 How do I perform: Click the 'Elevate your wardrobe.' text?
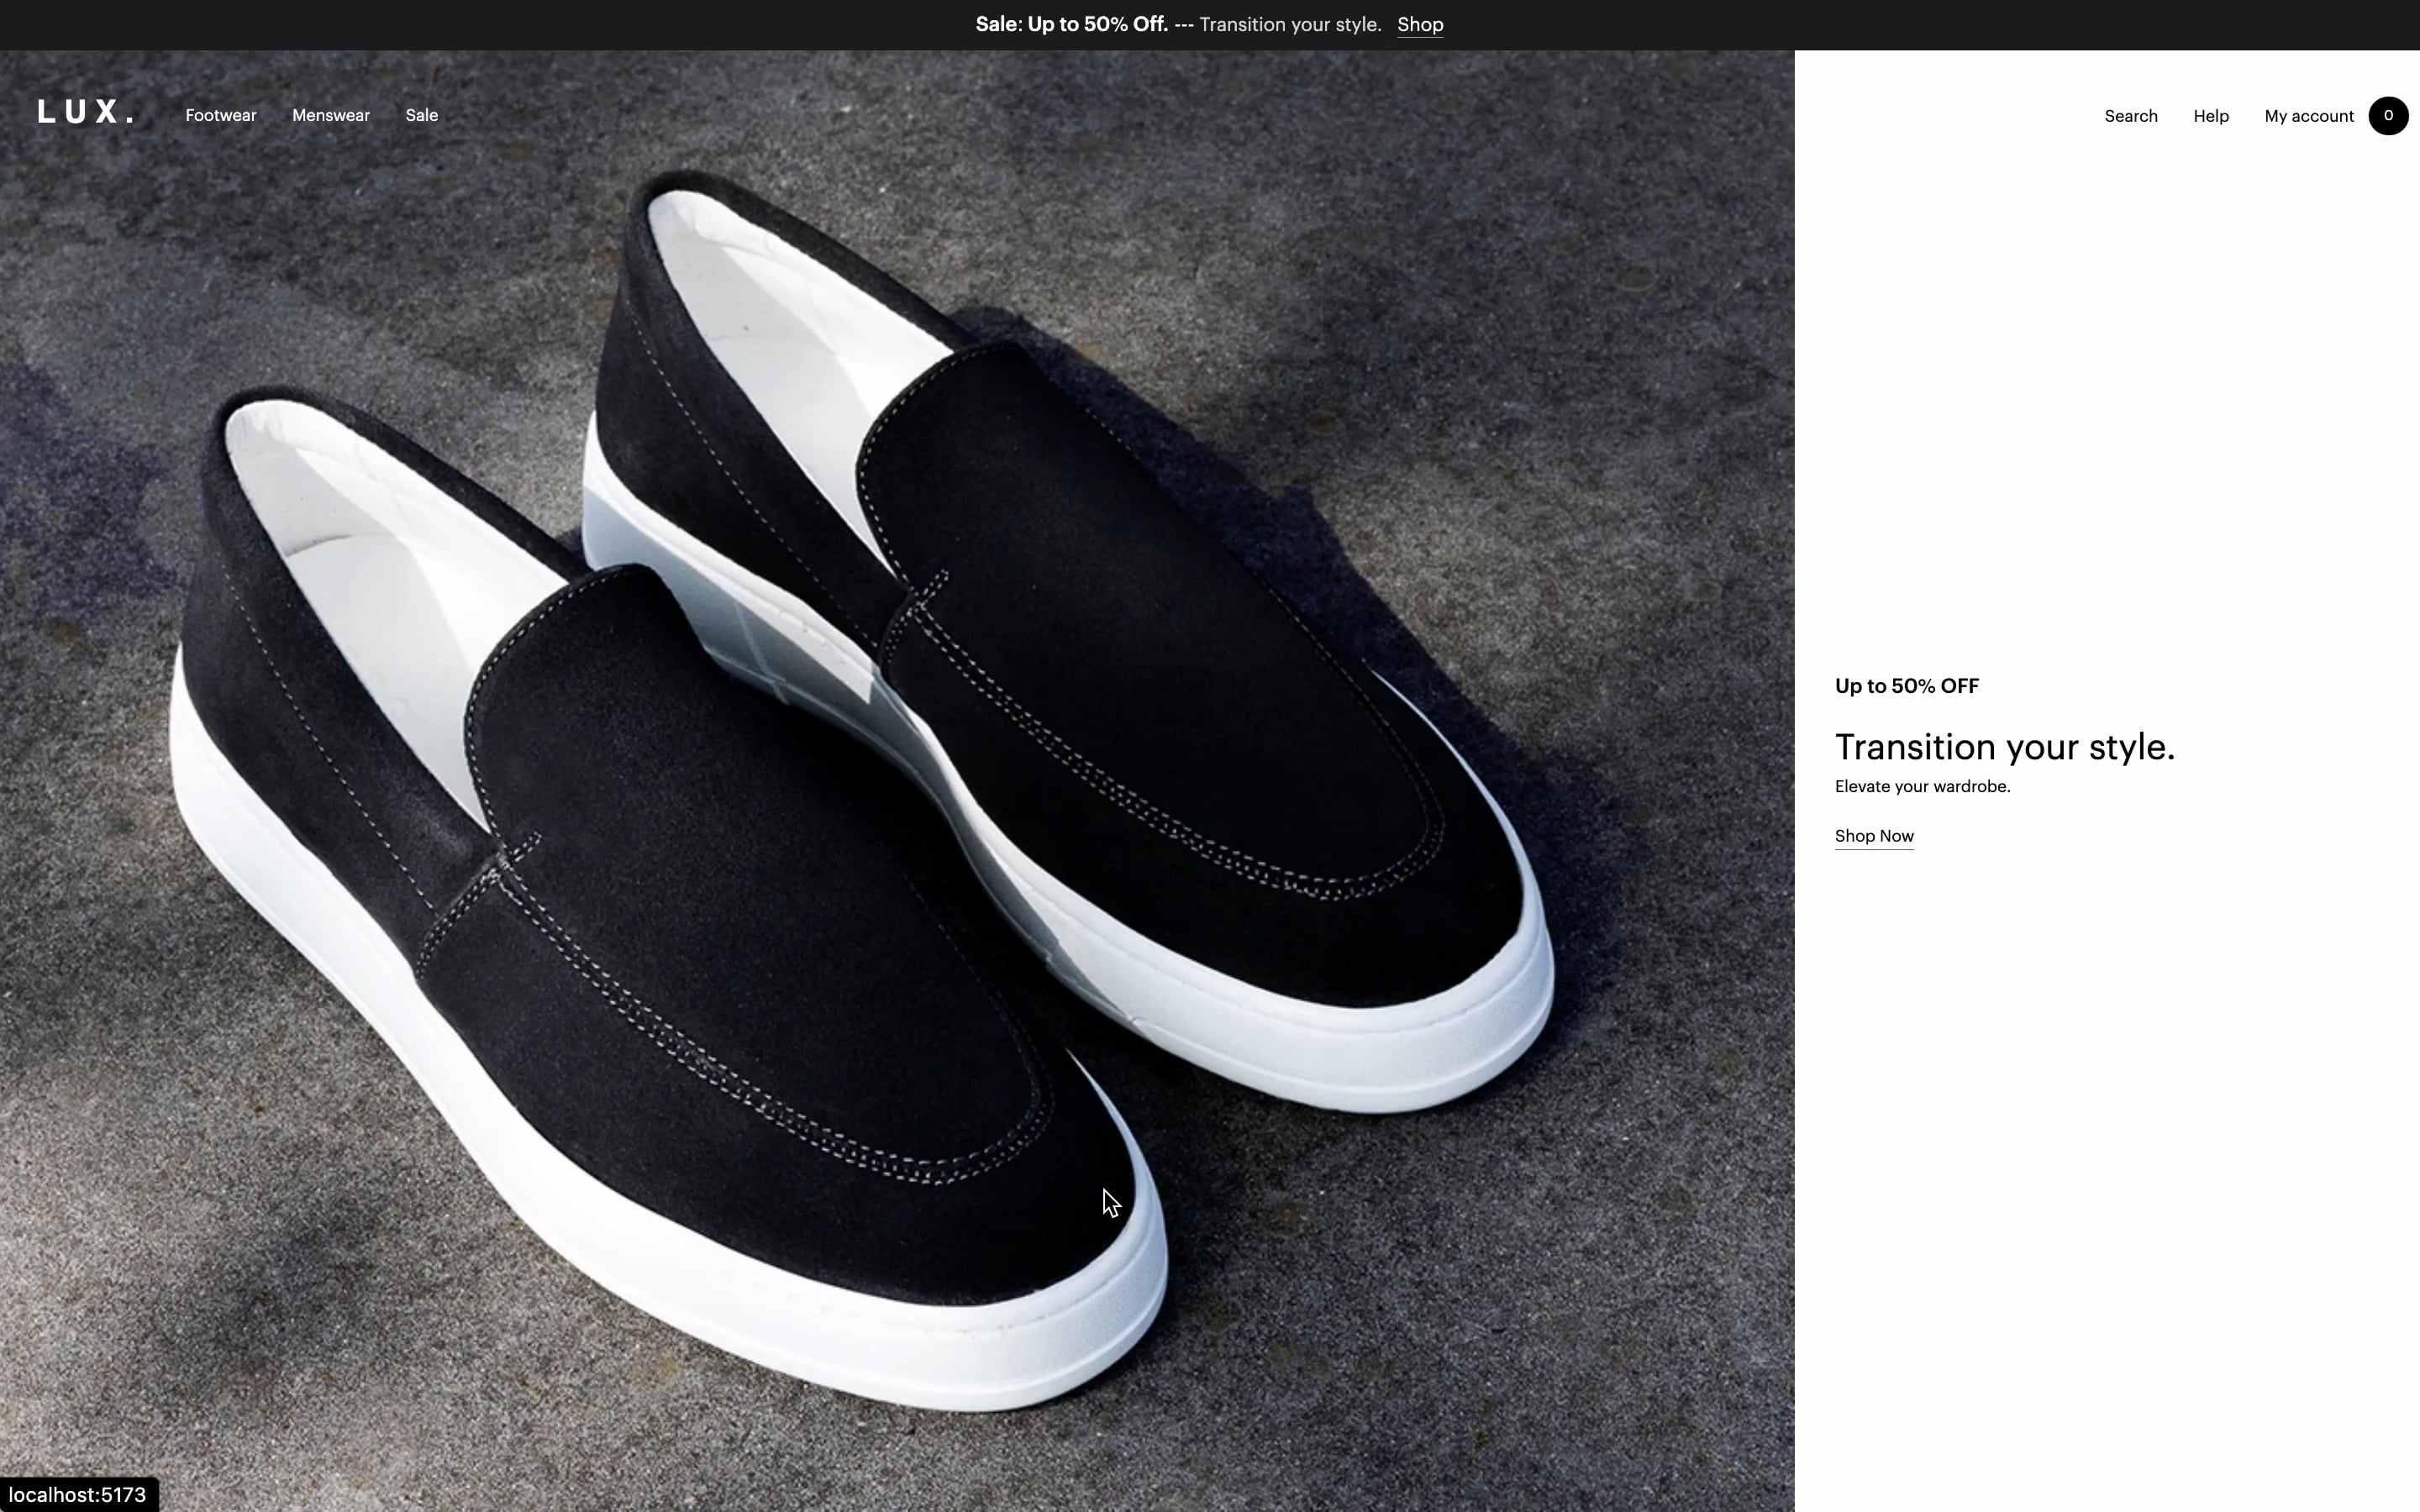click(1921, 787)
